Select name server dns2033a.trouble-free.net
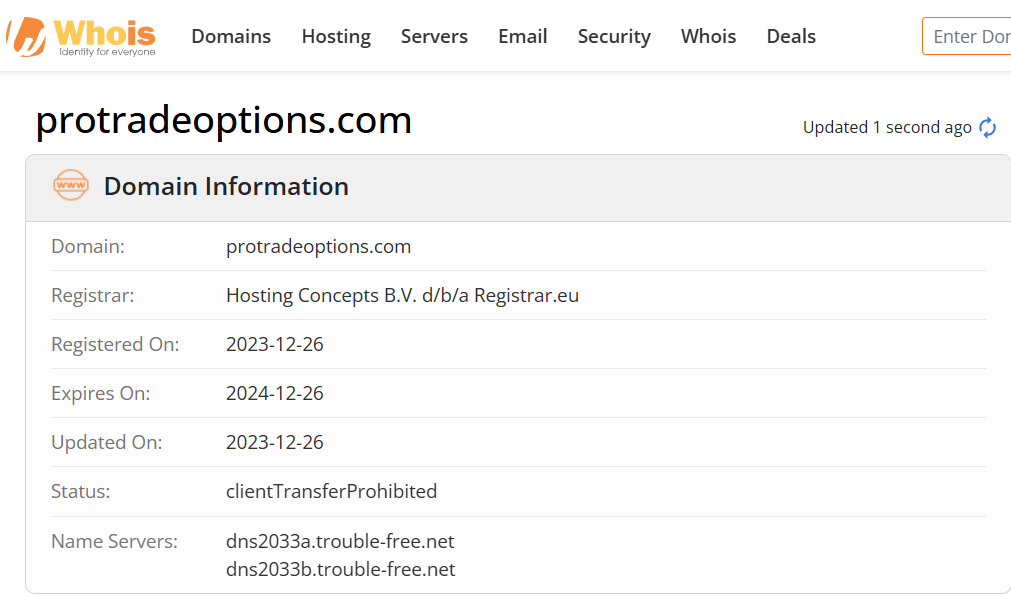The image size is (1011, 597). 340,541
